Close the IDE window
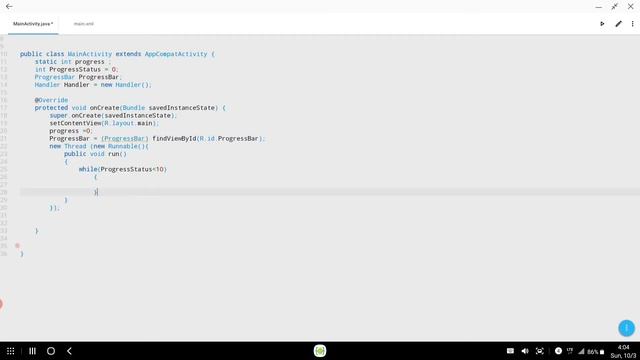Image resolution: width=640 pixels, height=360 pixels. click(x=631, y=7)
